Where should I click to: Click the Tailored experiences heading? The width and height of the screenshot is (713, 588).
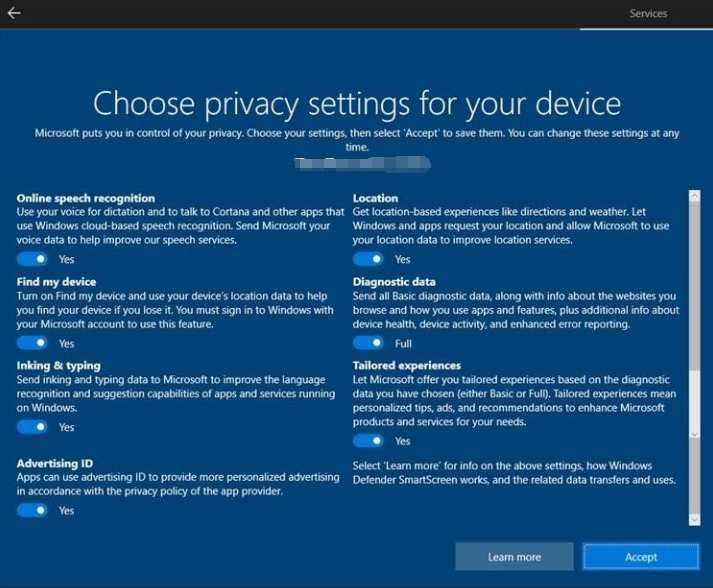tap(407, 366)
